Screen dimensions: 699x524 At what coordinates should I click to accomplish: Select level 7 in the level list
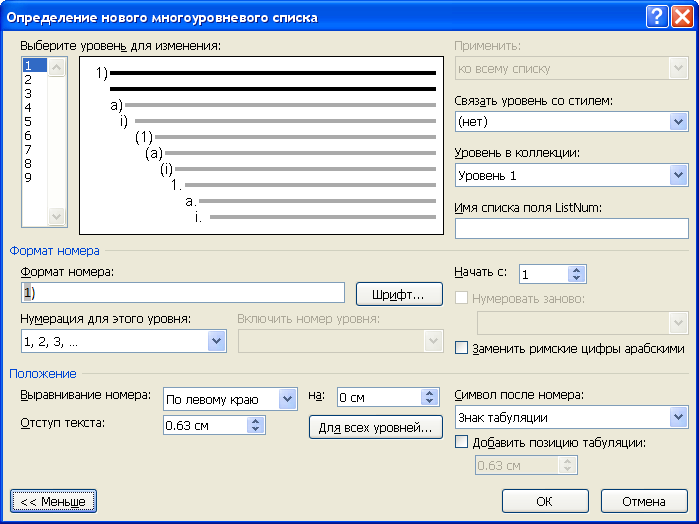35,149
